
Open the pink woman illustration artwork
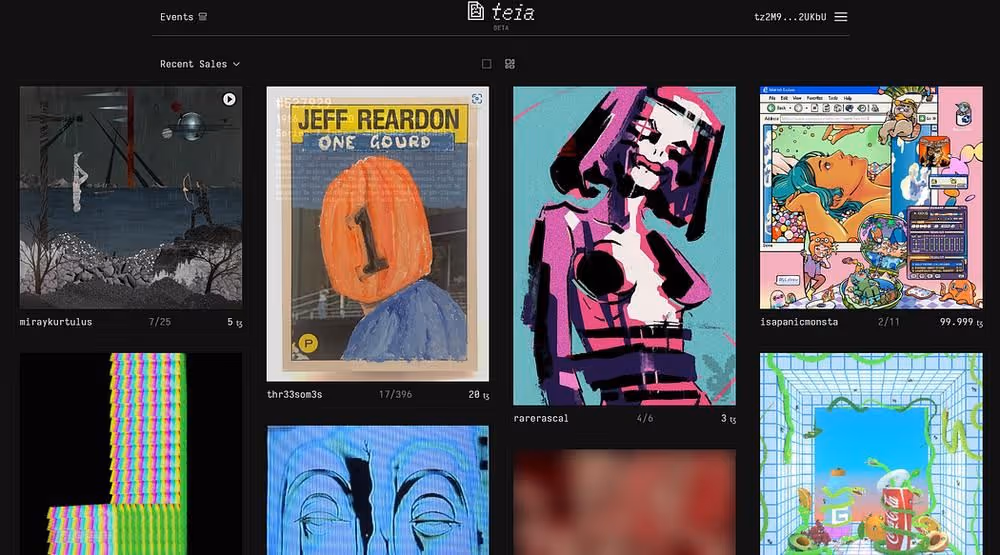click(x=624, y=246)
